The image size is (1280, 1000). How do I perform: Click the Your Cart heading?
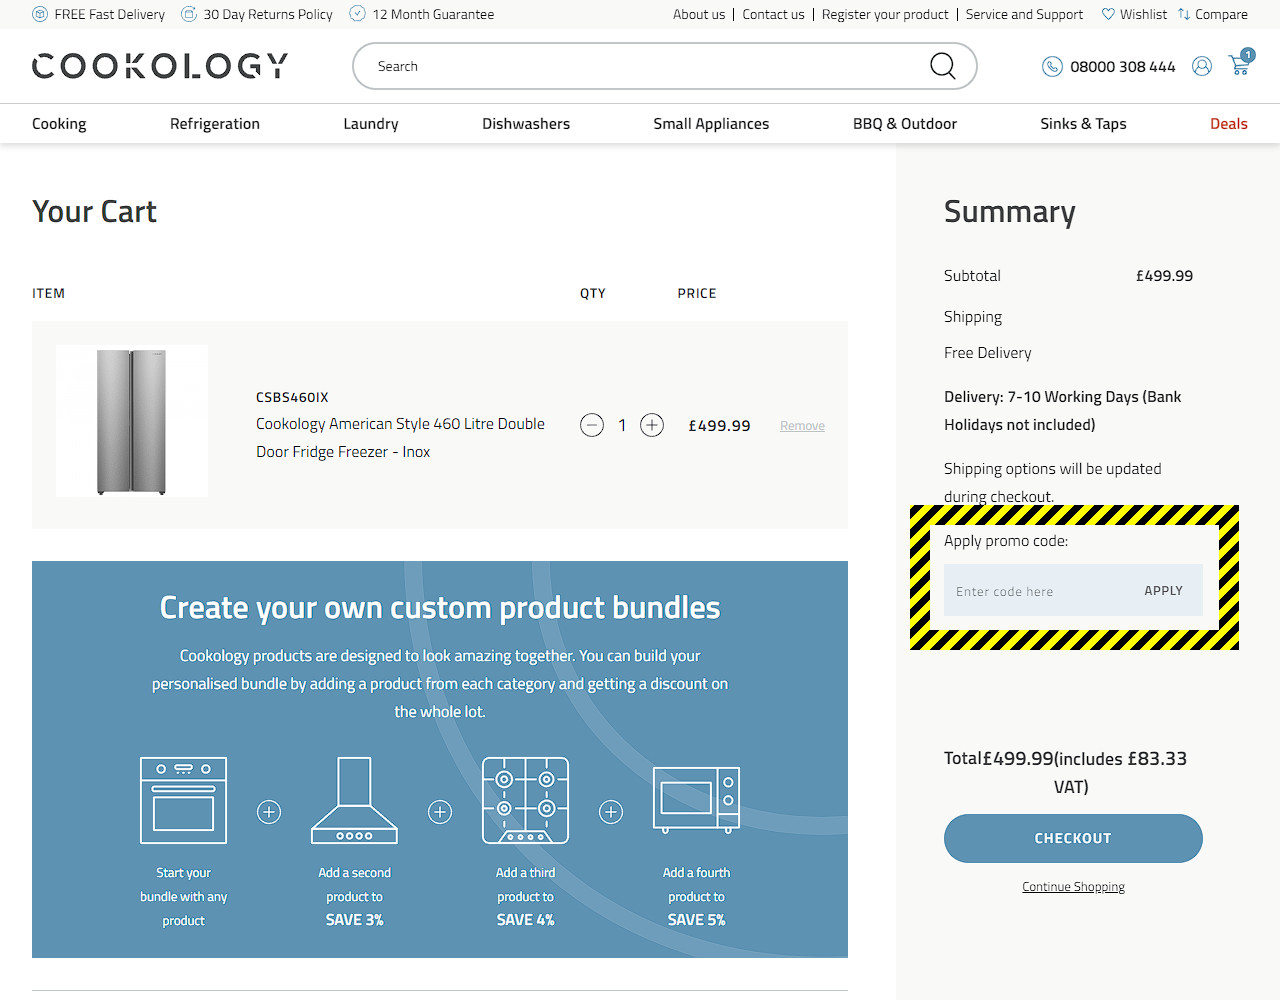(94, 212)
